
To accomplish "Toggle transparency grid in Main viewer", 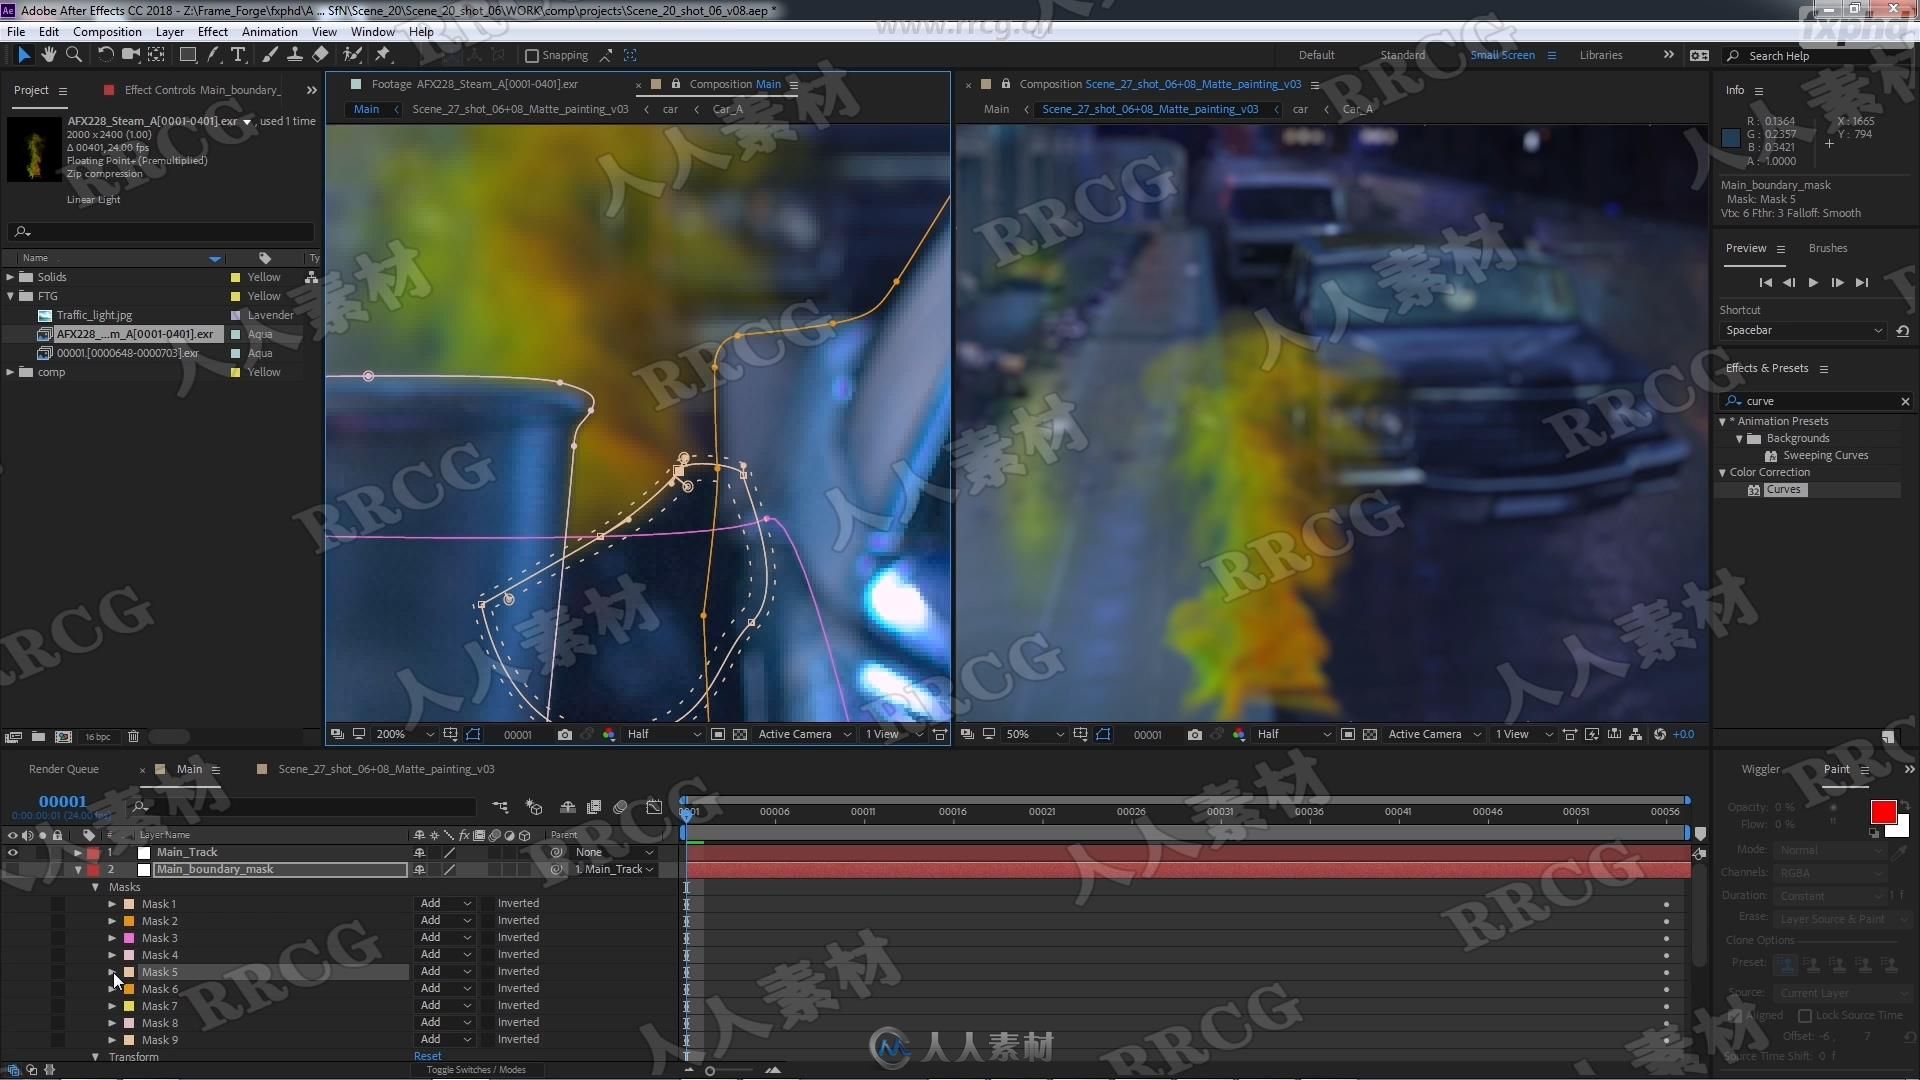I will coord(740,735).
